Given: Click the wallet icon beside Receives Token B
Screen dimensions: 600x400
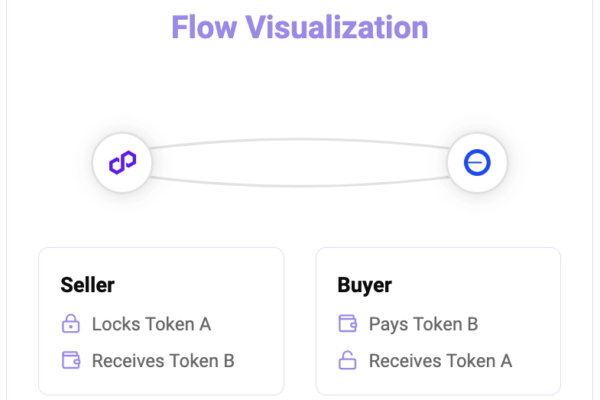Looking at the screenshot, I should 71,360.
